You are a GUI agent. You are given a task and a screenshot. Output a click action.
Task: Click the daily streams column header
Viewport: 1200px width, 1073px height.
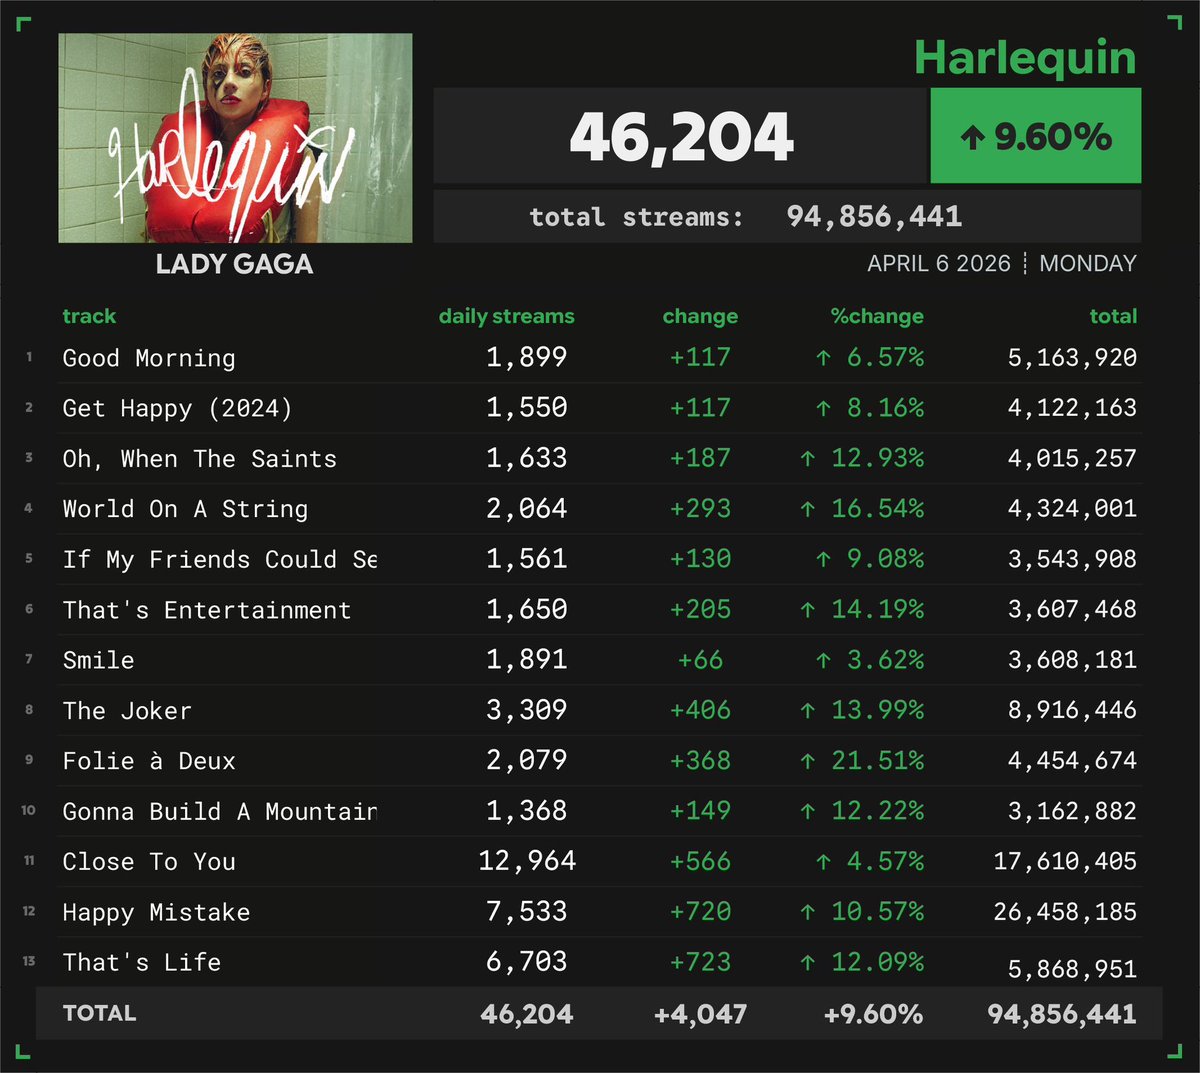[507, 316]
